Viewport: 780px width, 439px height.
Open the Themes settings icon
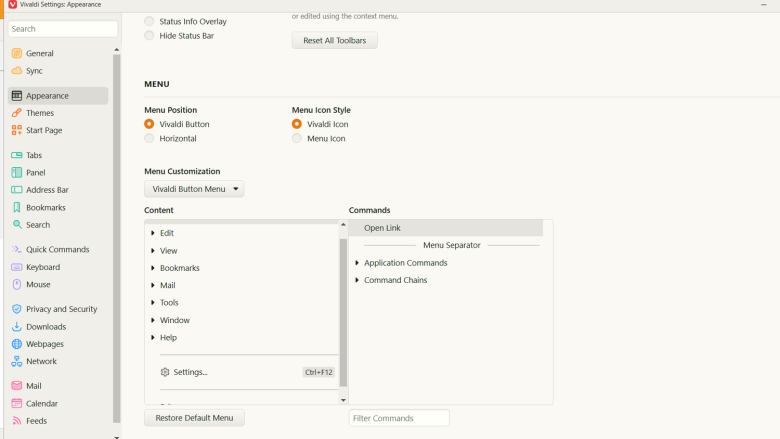(17, 113)
